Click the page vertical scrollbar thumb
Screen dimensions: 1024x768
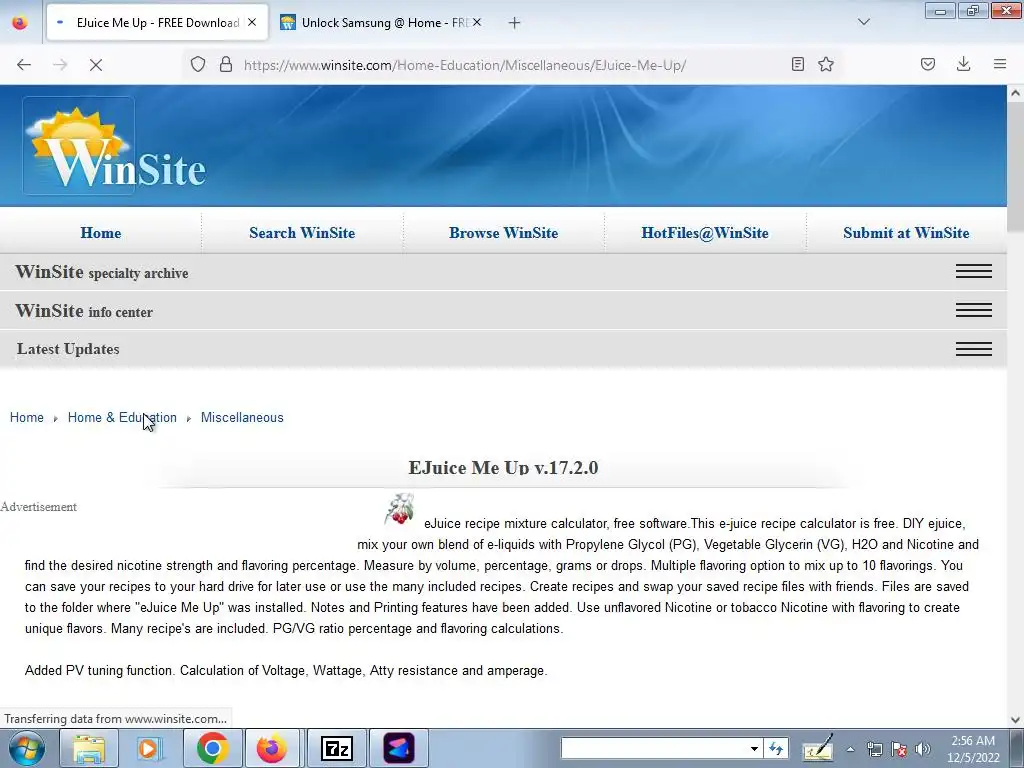(x=1016, y=167)
